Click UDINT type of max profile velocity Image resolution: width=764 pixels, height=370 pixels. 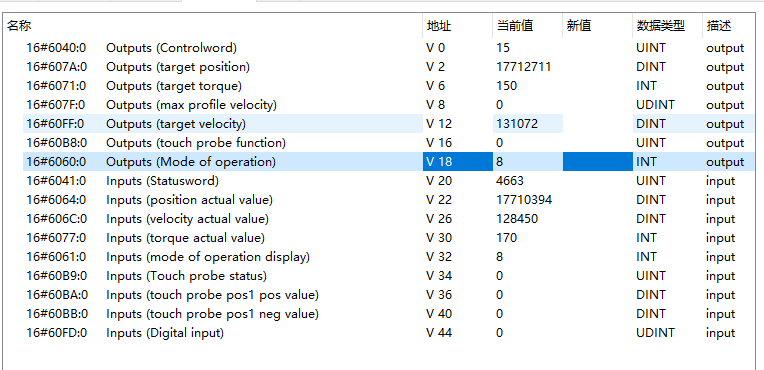pos(655,105)
